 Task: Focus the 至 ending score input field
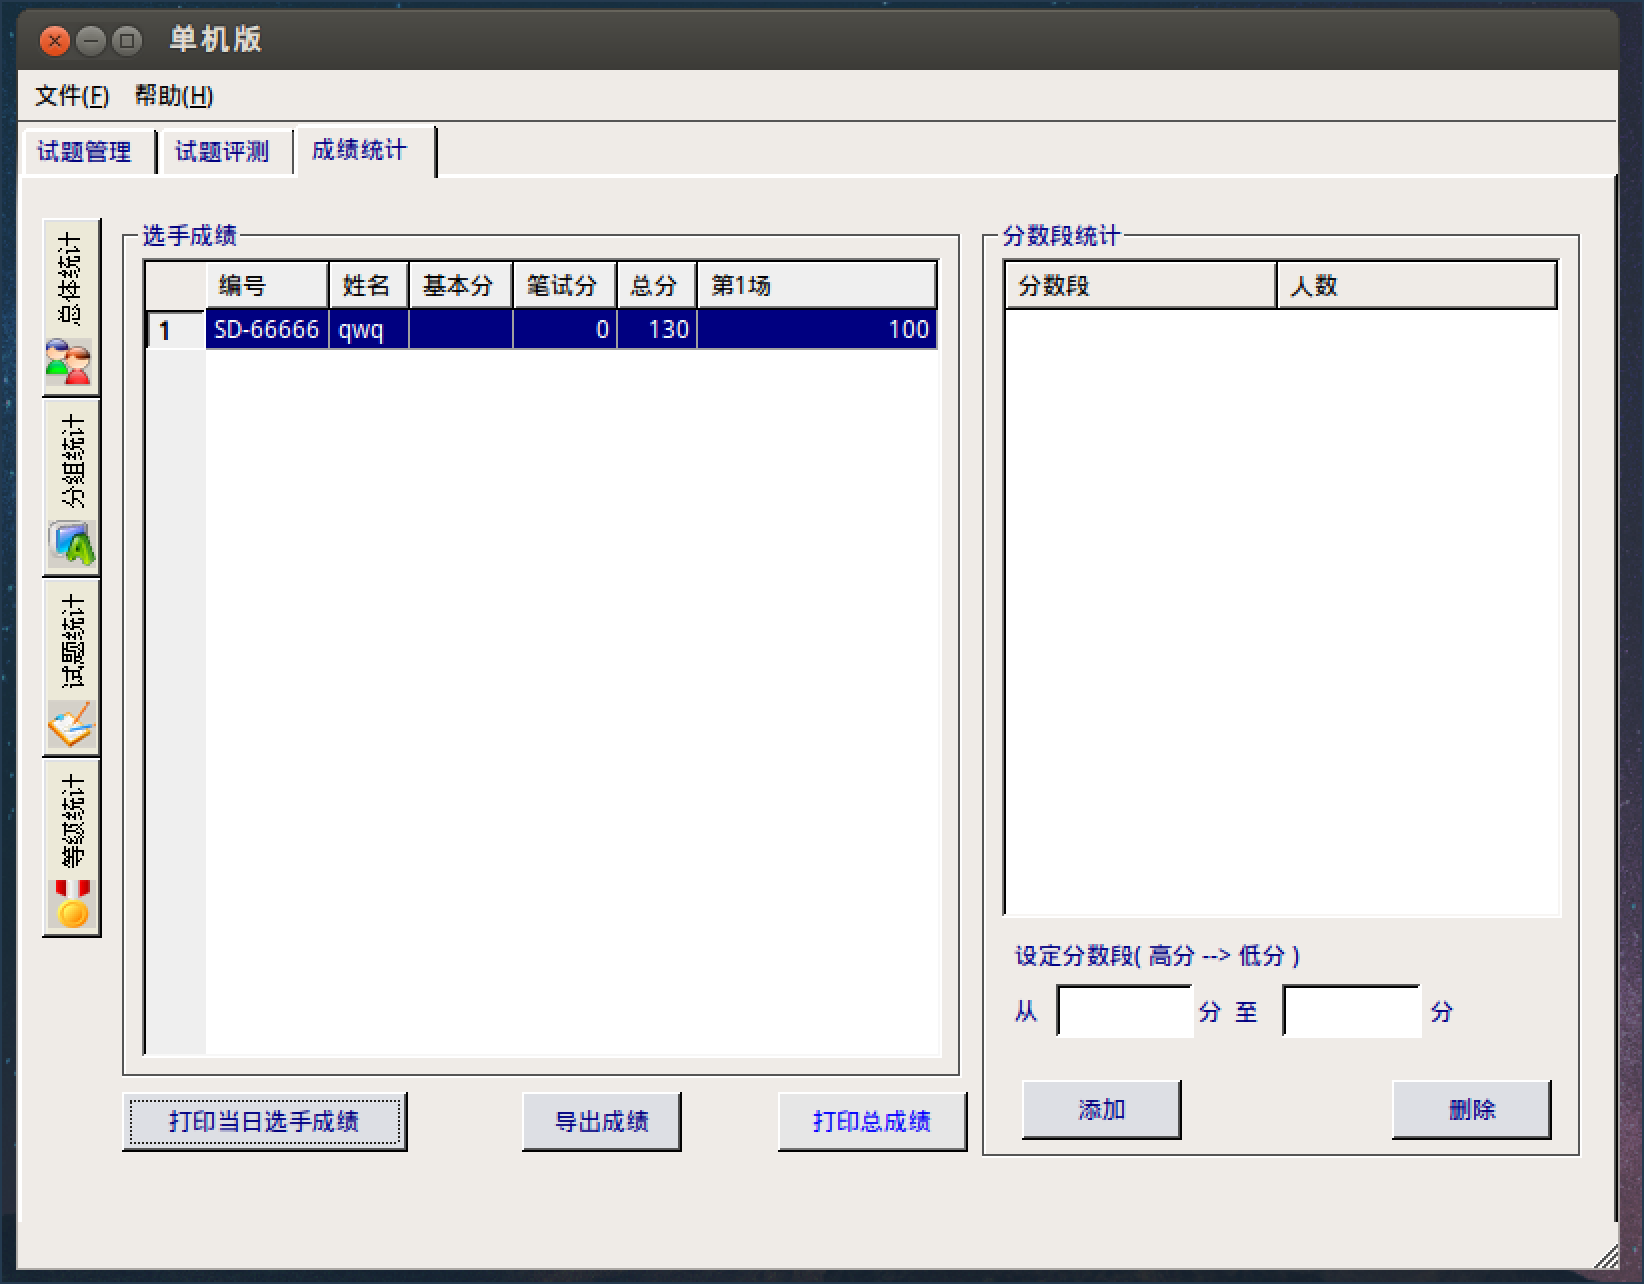point(1350,1012)
